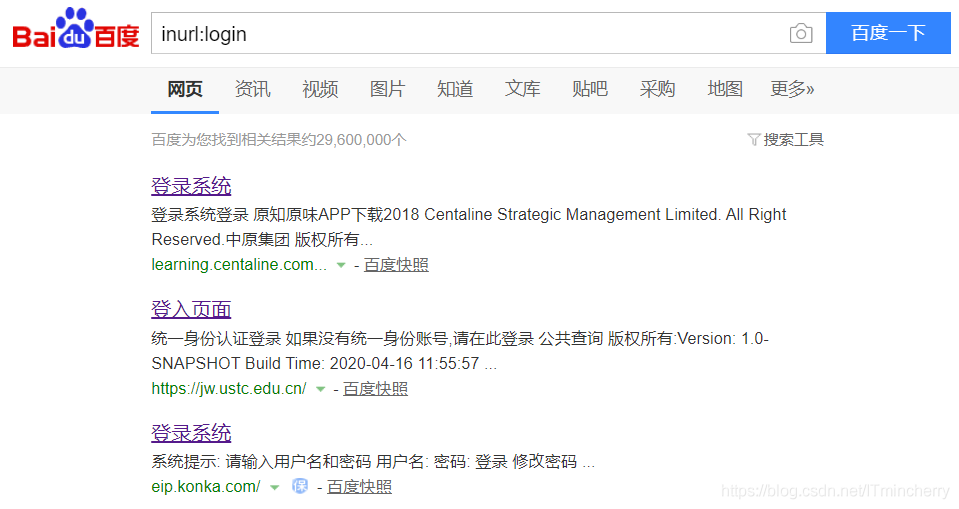Open the 采购 tab
The width and height of the screenshot is (959, 509).
coord(657,89)
